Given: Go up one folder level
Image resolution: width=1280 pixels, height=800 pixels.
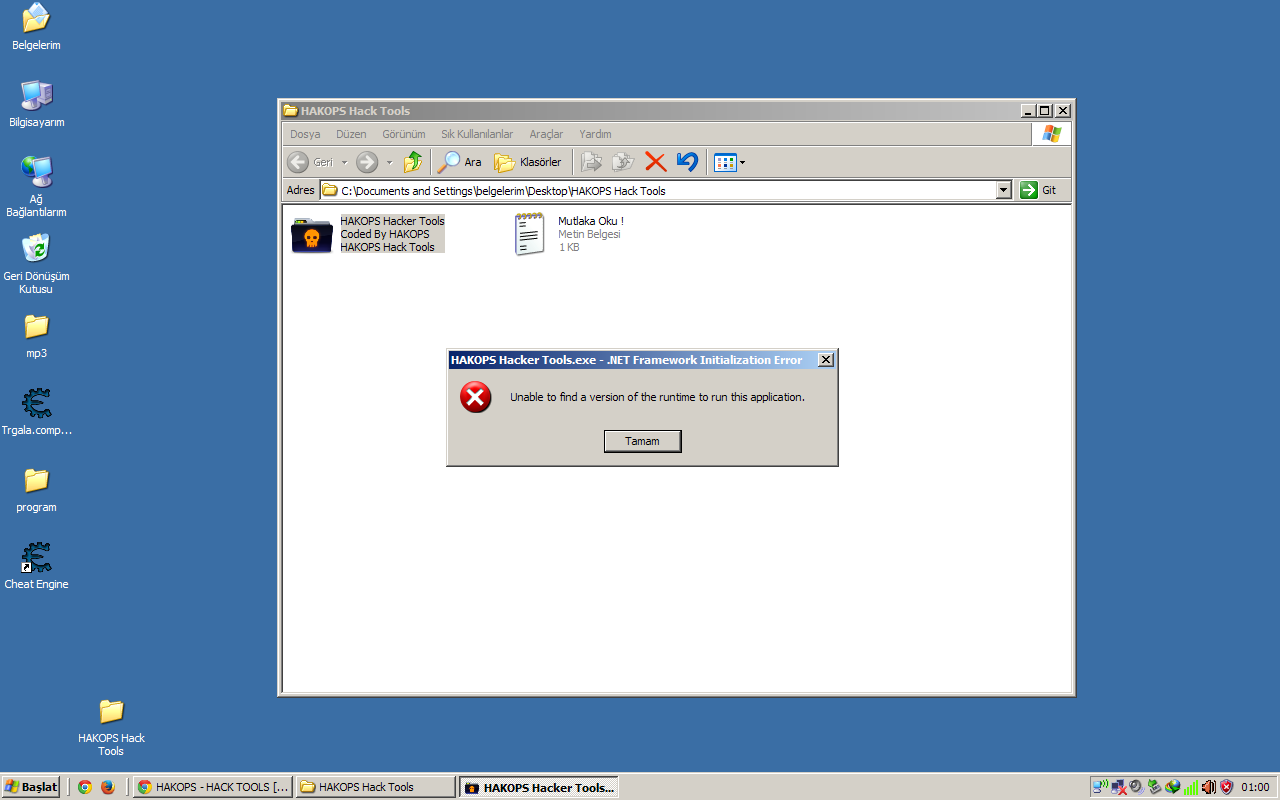Looking at the screenshot, I should 412,162.
